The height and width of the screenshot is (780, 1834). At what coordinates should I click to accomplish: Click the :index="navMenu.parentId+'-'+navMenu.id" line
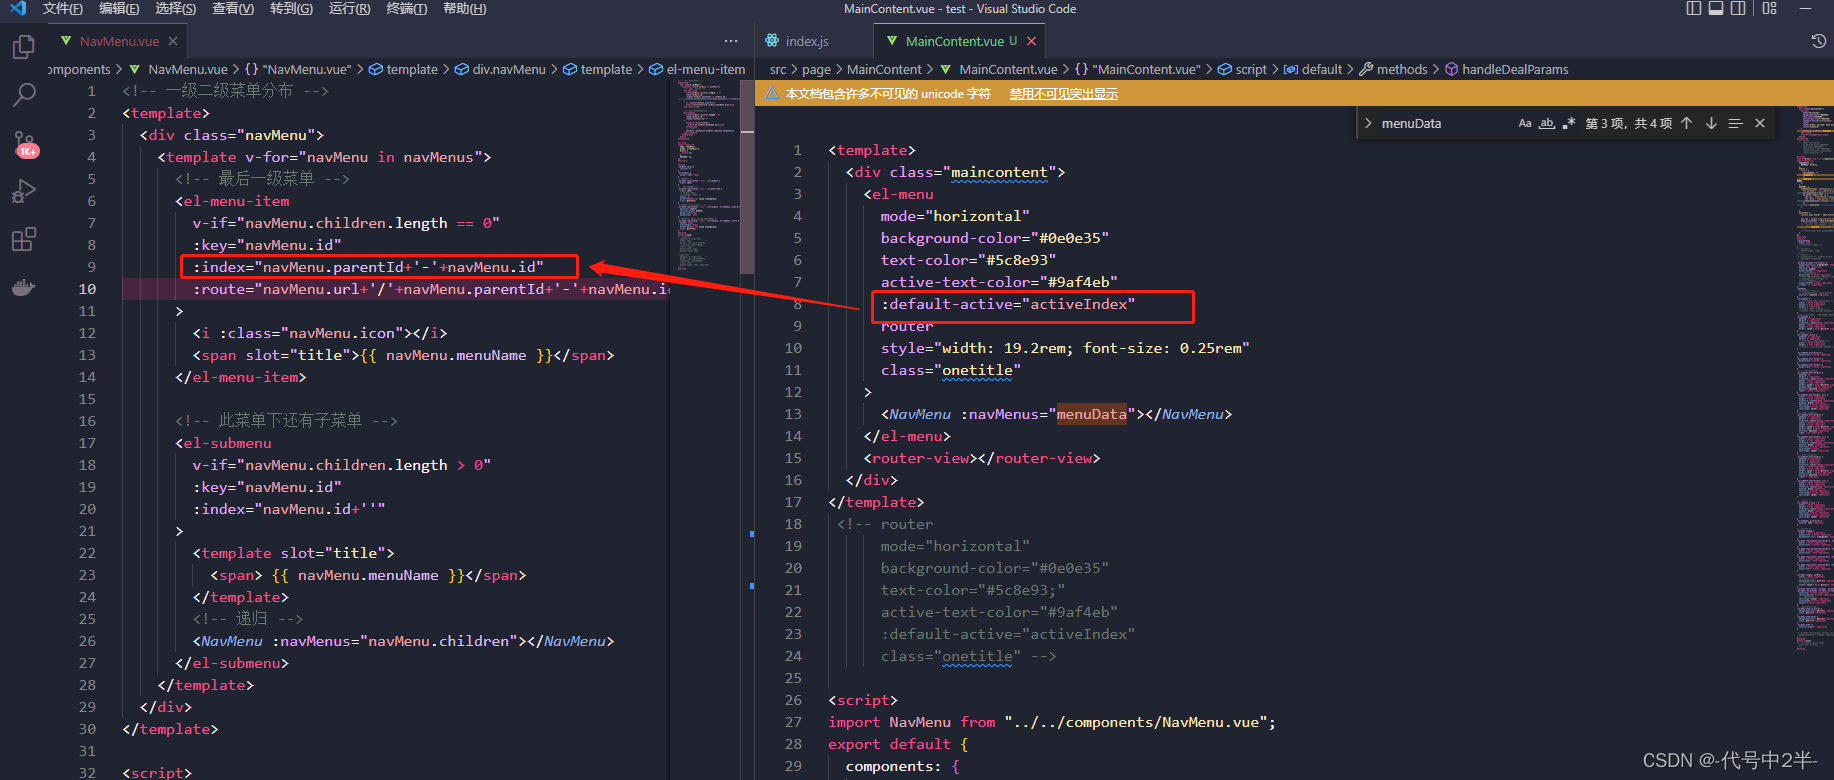(368, 267)
